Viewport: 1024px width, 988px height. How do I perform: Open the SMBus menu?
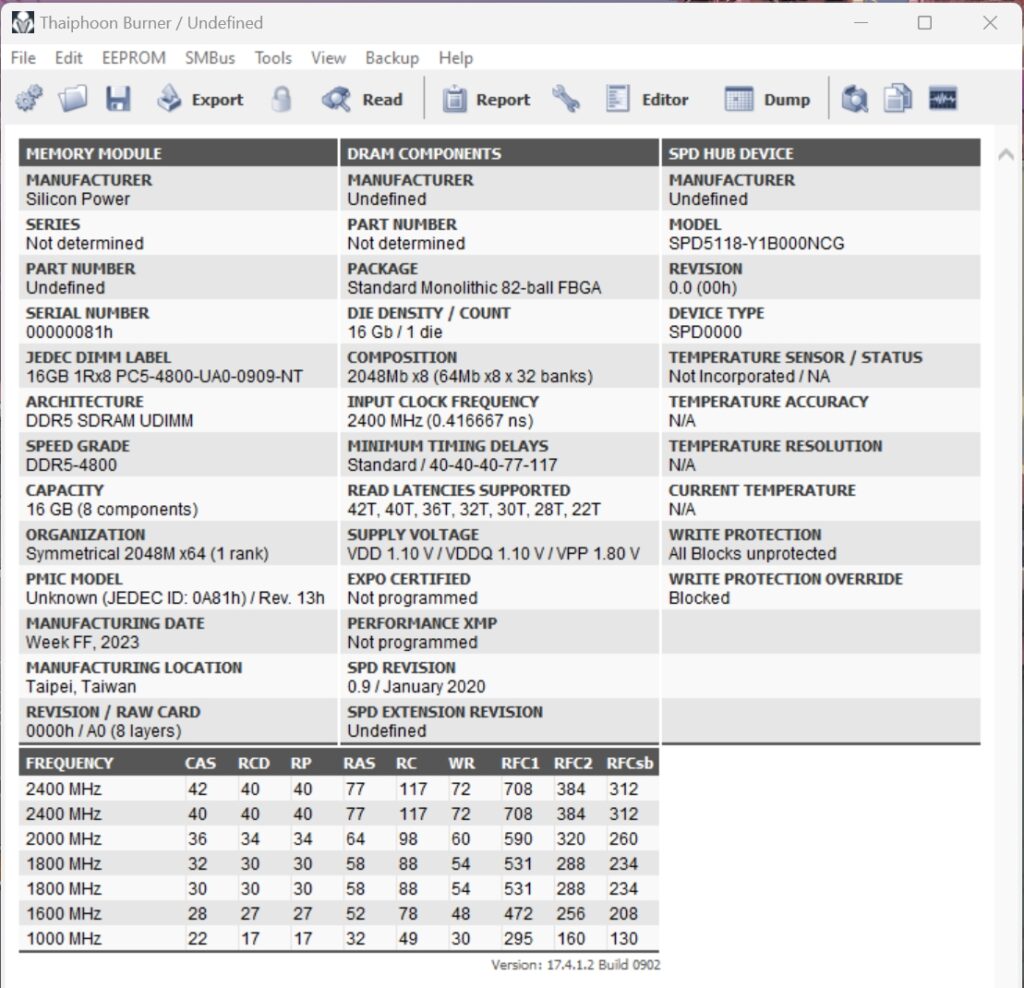click(x=210, y=58)
